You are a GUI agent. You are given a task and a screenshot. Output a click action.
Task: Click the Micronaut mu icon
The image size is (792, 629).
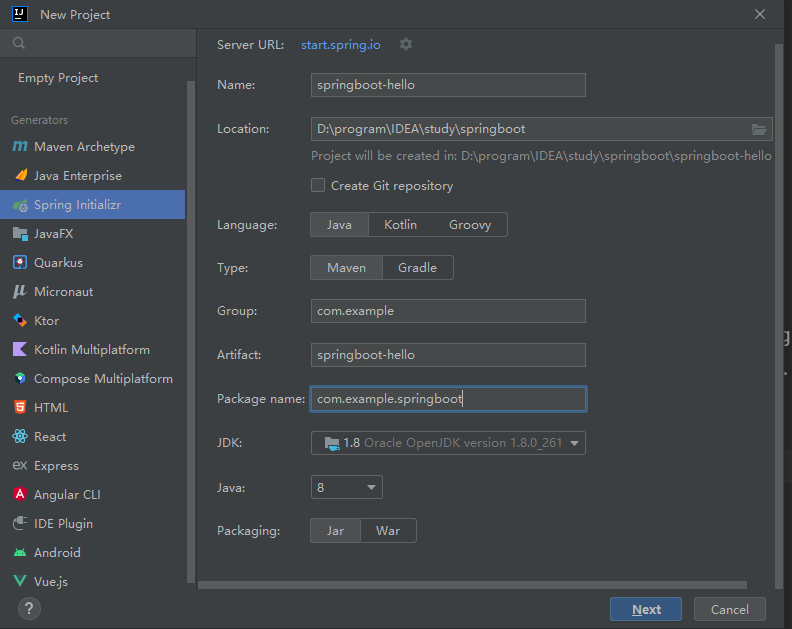pyautogui.click(x=20, y=292)
